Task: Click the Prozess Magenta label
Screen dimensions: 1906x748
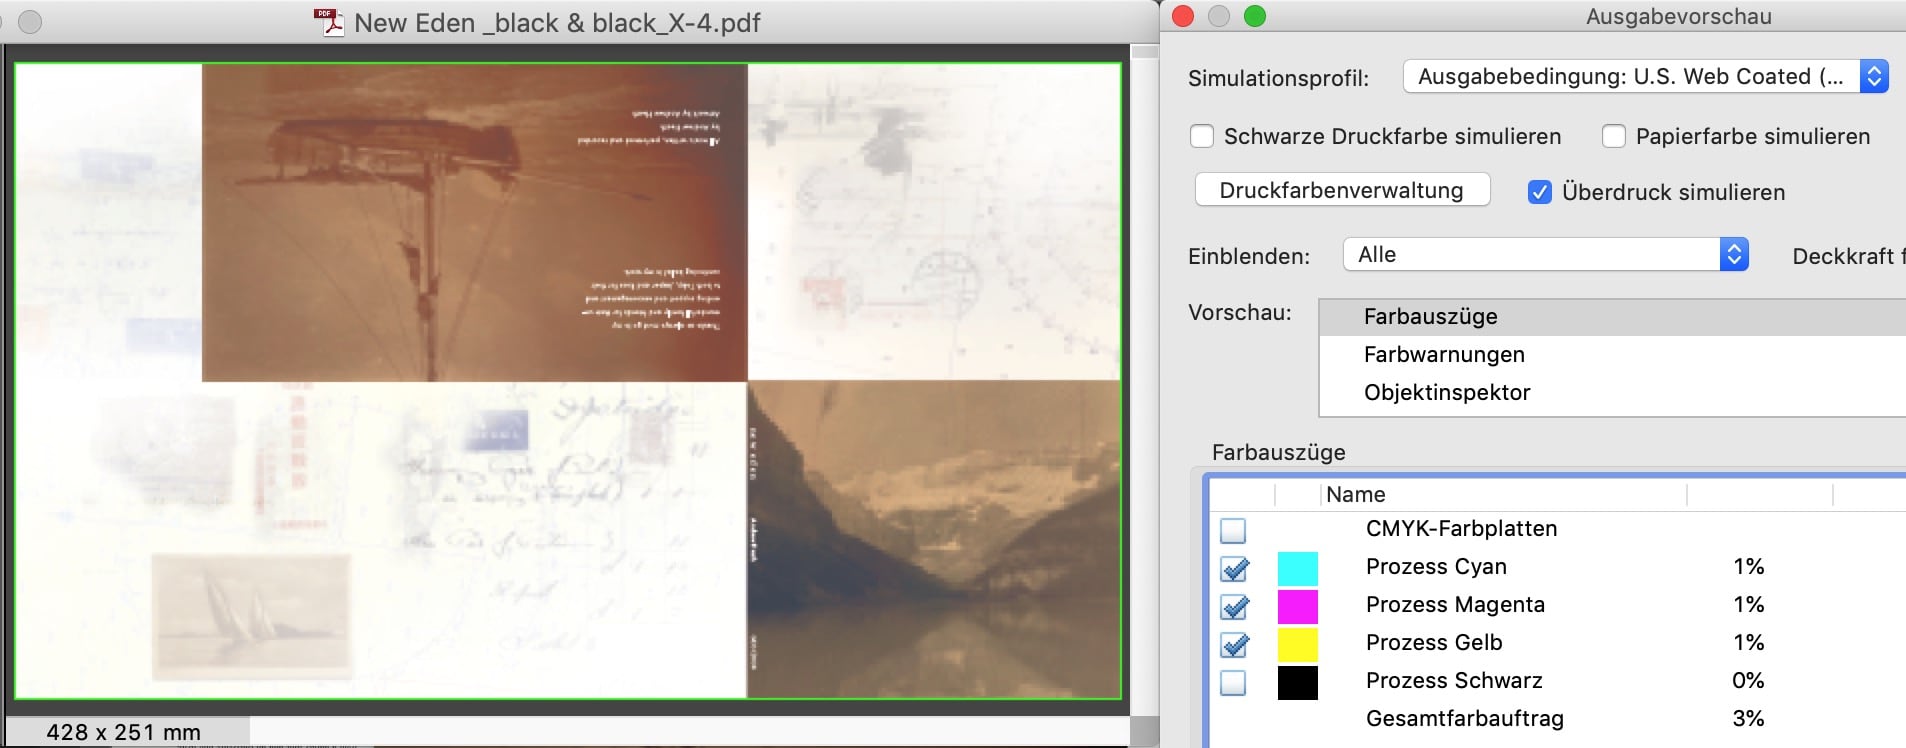Action: click(1455, 605)
